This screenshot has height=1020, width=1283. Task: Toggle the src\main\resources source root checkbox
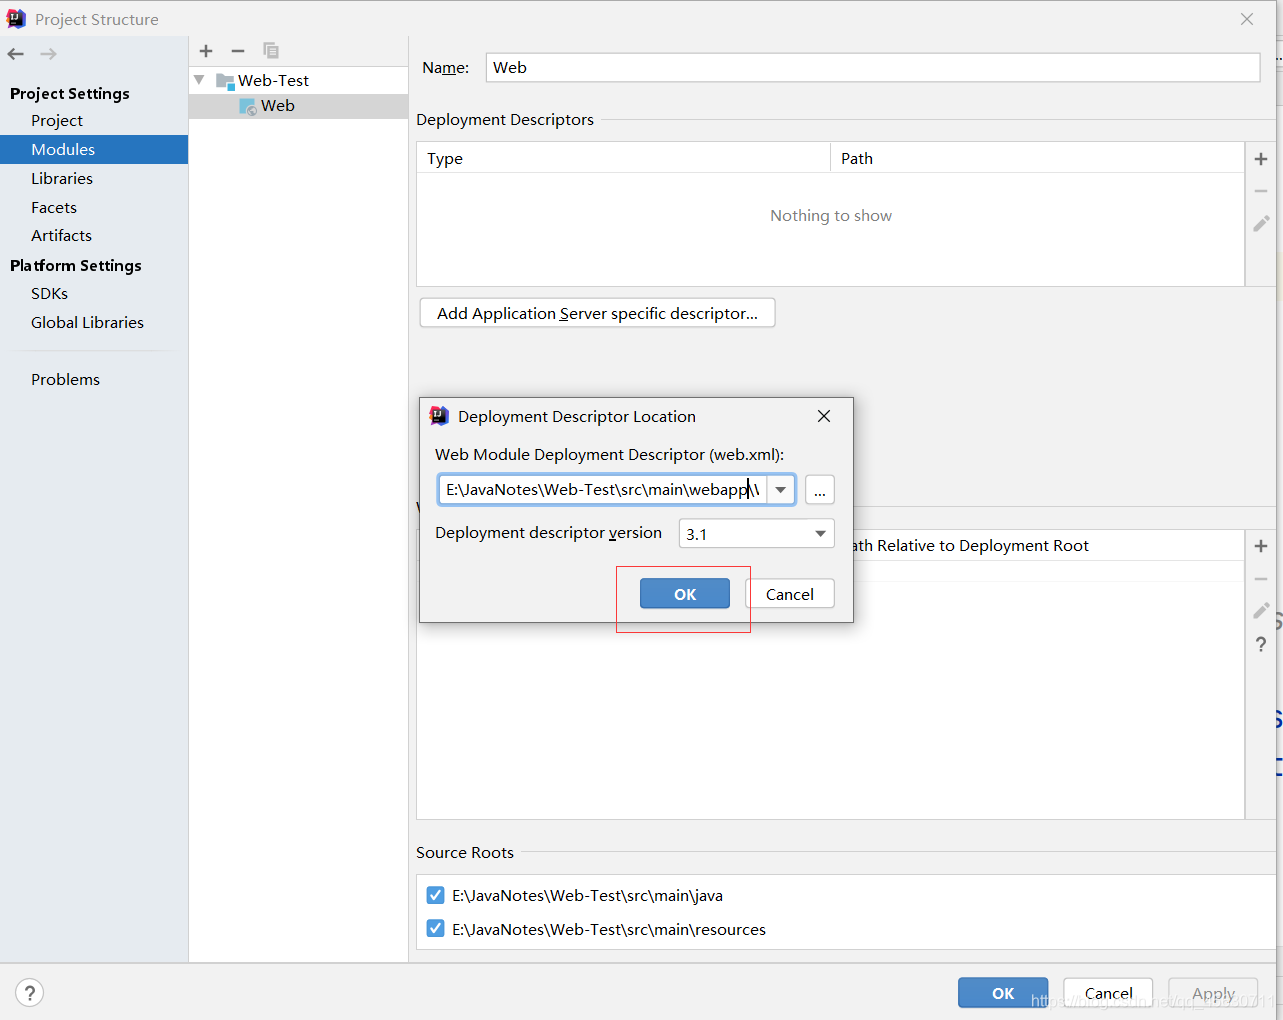[x=435, y=928]
